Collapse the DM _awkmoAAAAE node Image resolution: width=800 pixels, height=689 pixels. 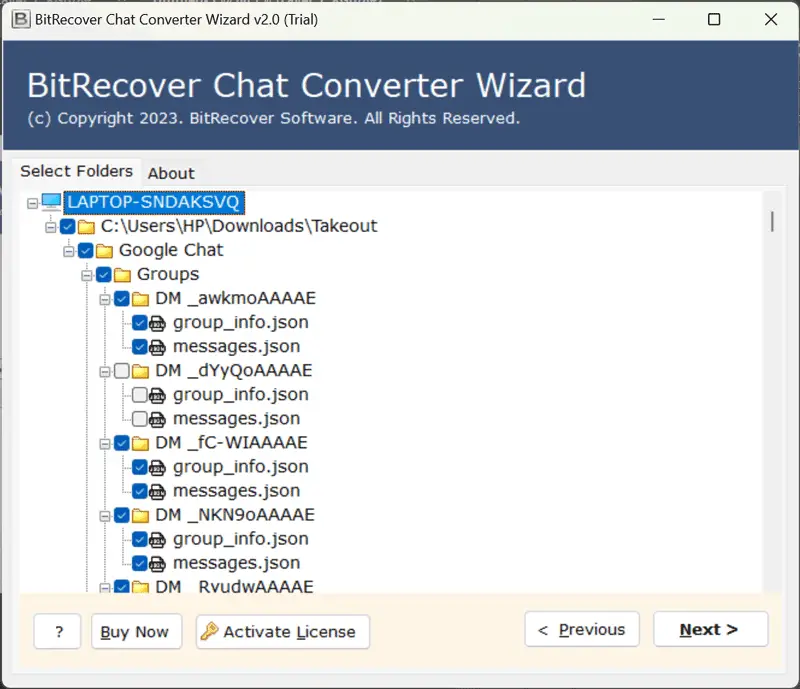pyautogui.click(x=105, y=300)
